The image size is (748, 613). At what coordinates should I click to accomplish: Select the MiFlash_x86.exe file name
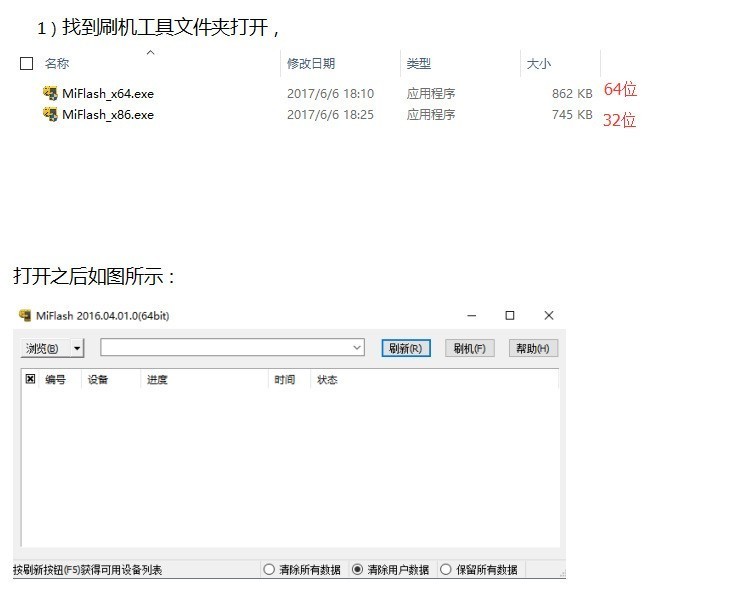(x=108, y=114)
